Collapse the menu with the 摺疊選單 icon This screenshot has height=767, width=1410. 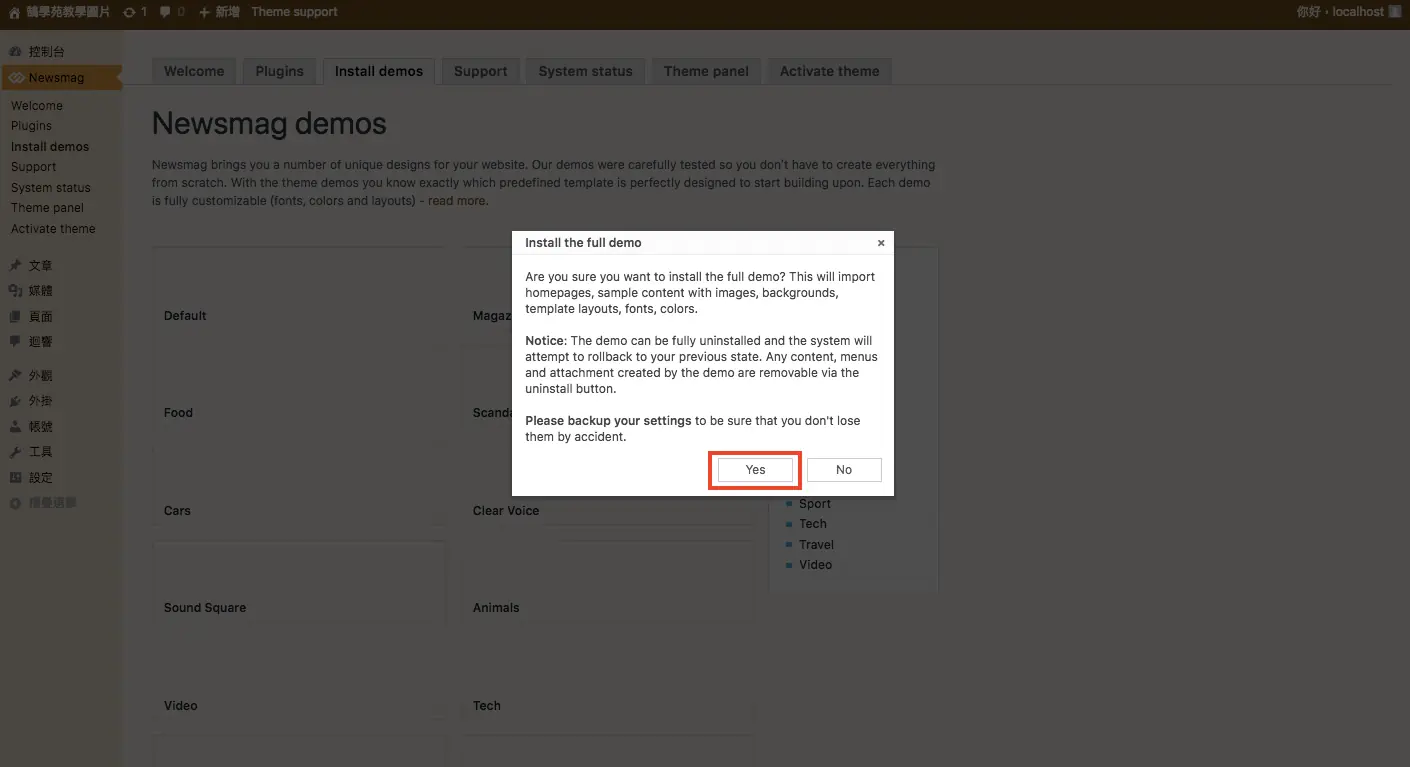[x=15, y=503]
